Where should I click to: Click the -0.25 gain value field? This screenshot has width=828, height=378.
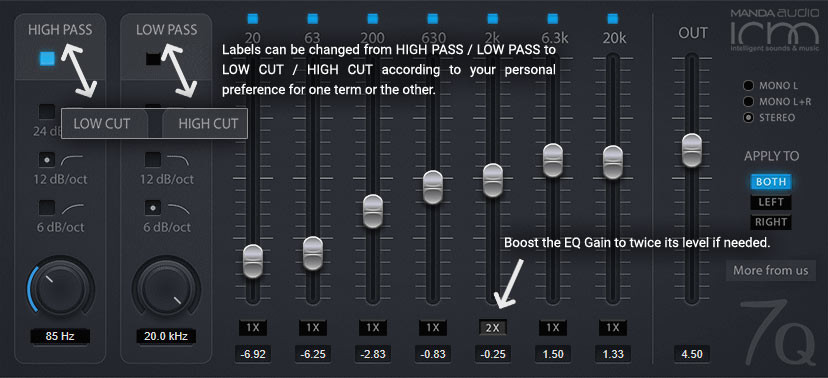493,354
